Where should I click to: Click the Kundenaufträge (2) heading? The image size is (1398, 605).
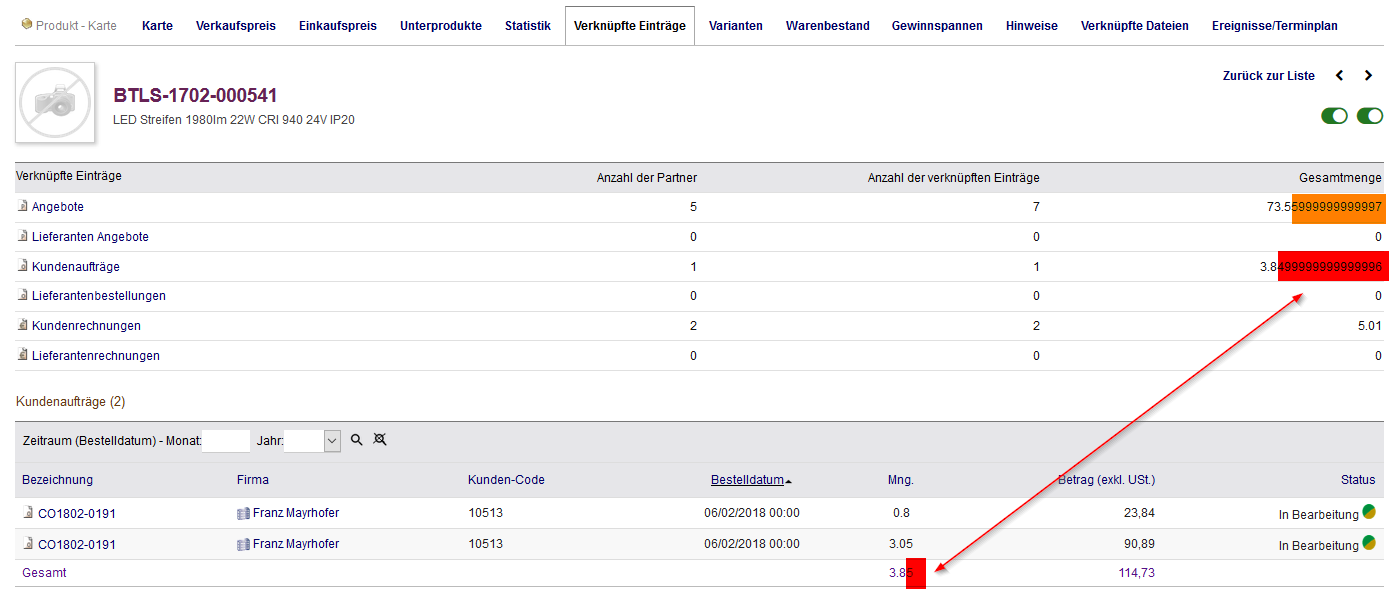[71, 402]
